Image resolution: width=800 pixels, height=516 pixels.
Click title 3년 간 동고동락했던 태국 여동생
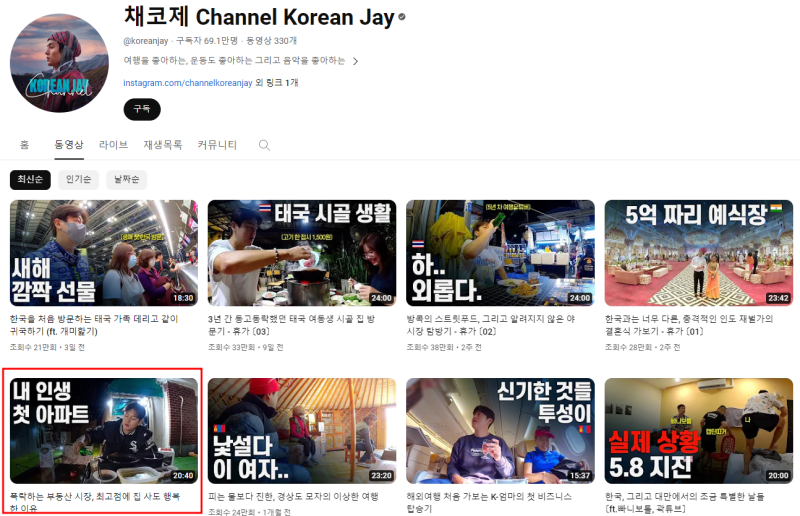click(x=291, y=325)
